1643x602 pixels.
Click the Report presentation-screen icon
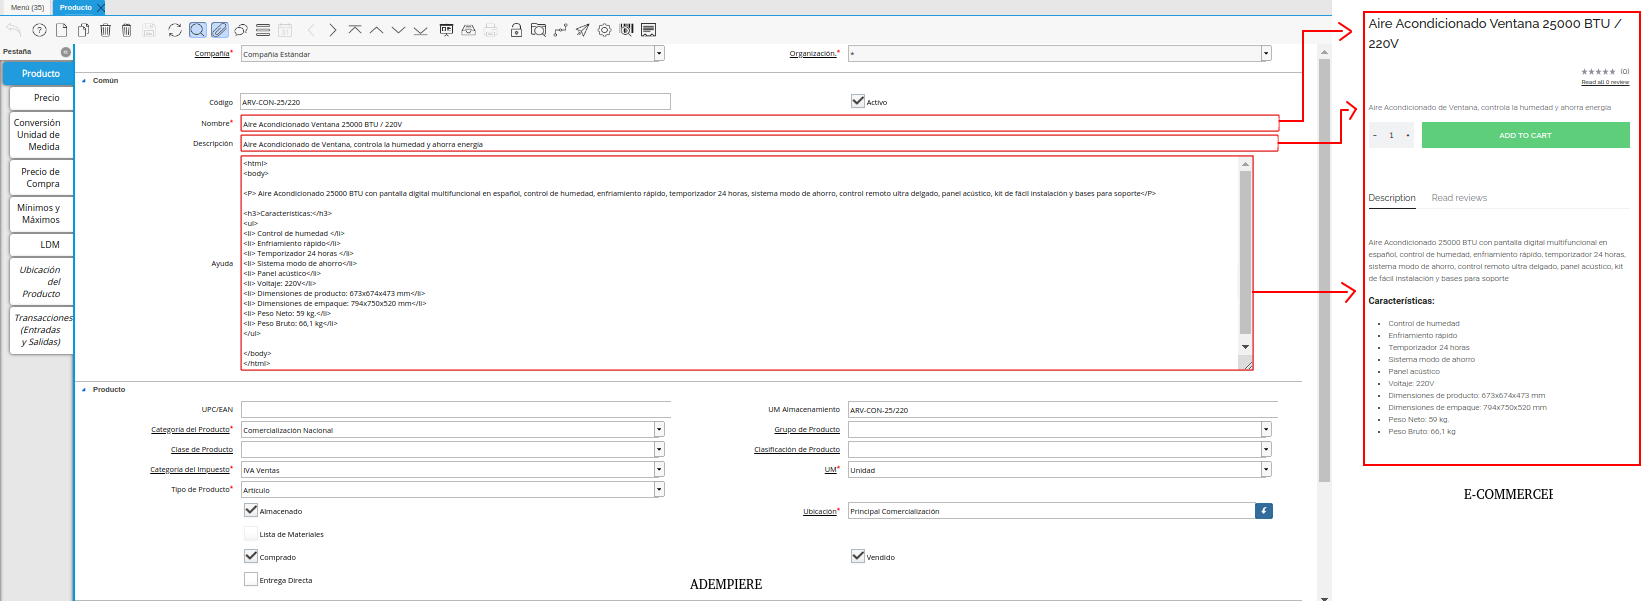point(447,30)
